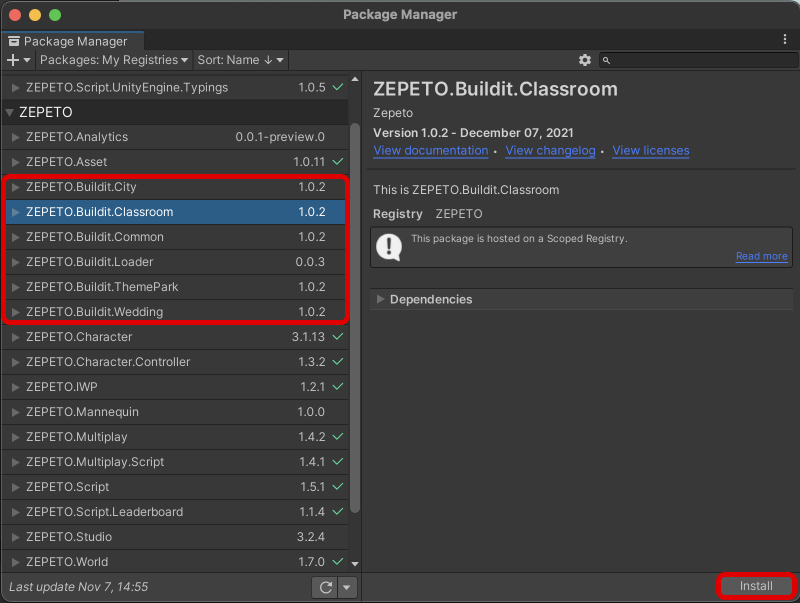Screen dimensions: 800x603
Task: Click the Package Manager tab icon
Action: [14, 41]
